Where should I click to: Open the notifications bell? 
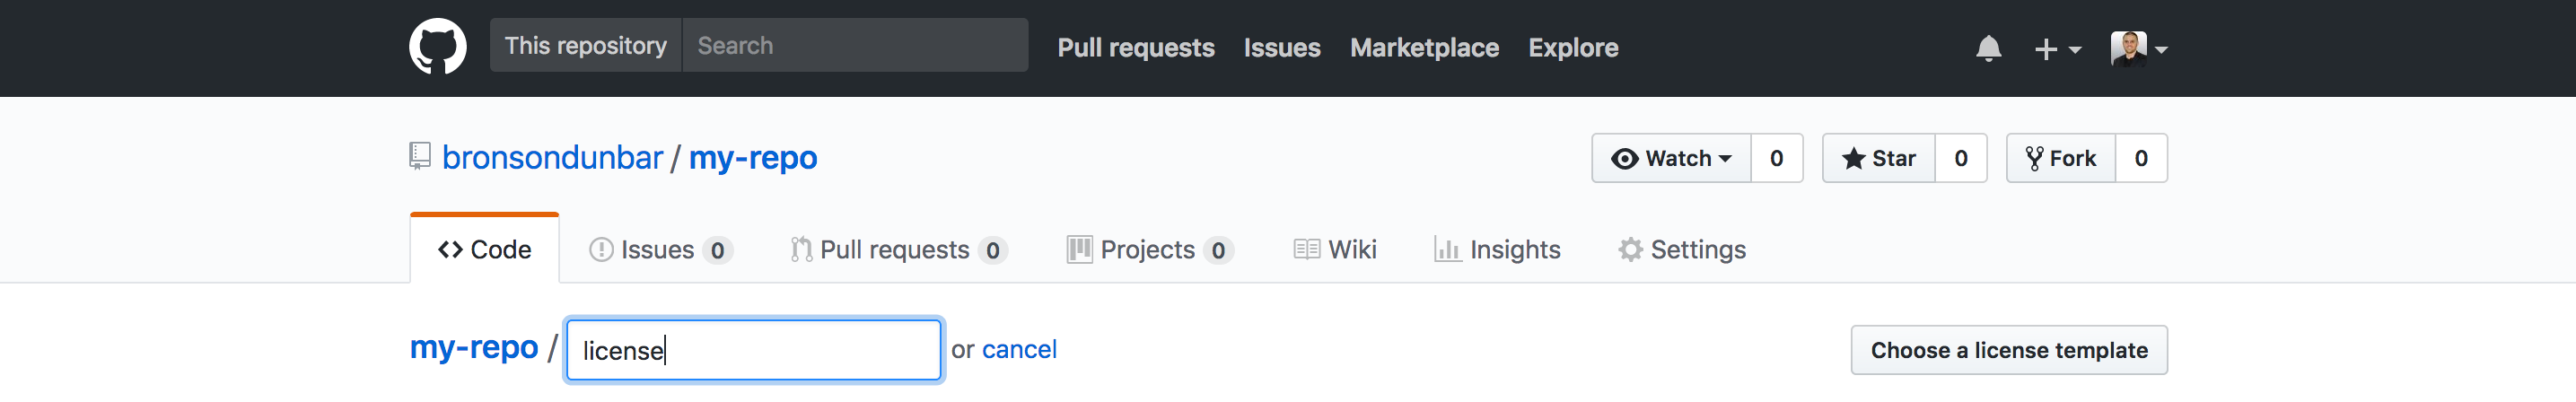pyautogui.click(x=1988, y=48)
